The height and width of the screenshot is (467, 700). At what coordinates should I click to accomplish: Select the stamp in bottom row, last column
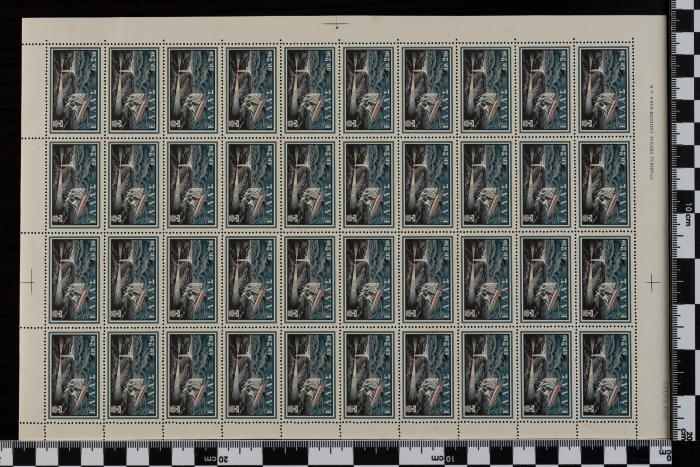coord(605,375)
